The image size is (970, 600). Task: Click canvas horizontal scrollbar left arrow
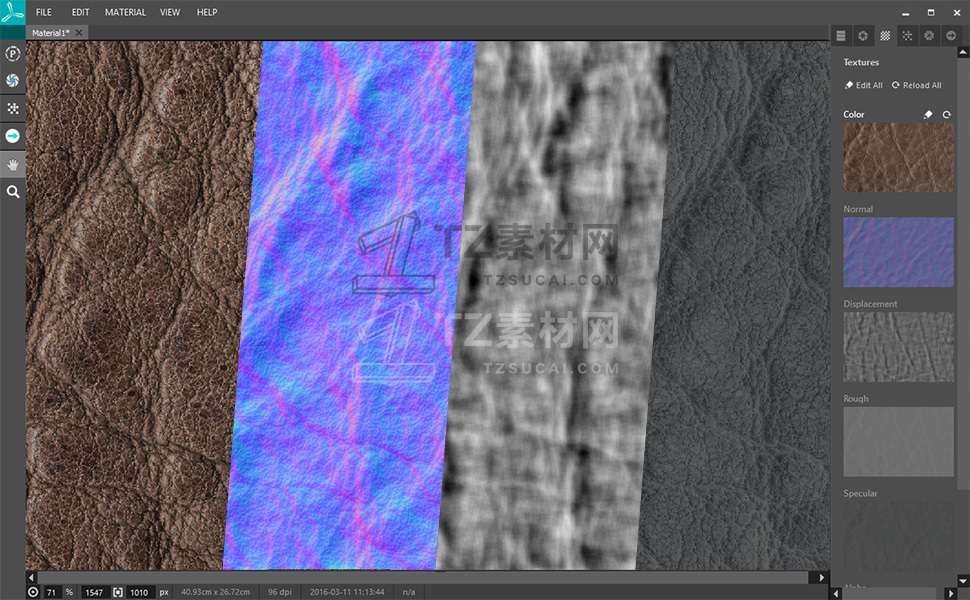(31, 578)
